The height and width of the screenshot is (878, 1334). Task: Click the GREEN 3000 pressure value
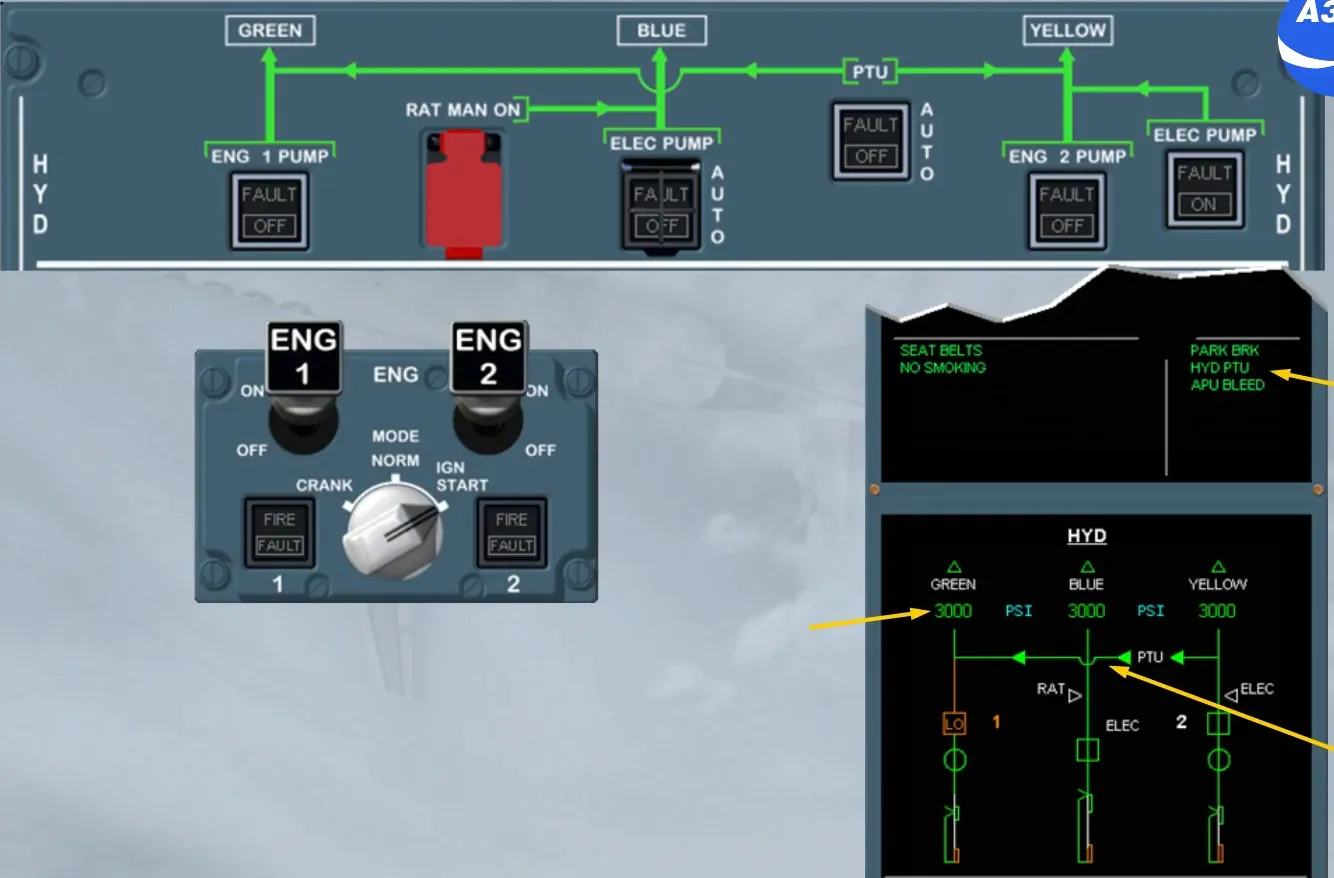click(x=953, y=611)
